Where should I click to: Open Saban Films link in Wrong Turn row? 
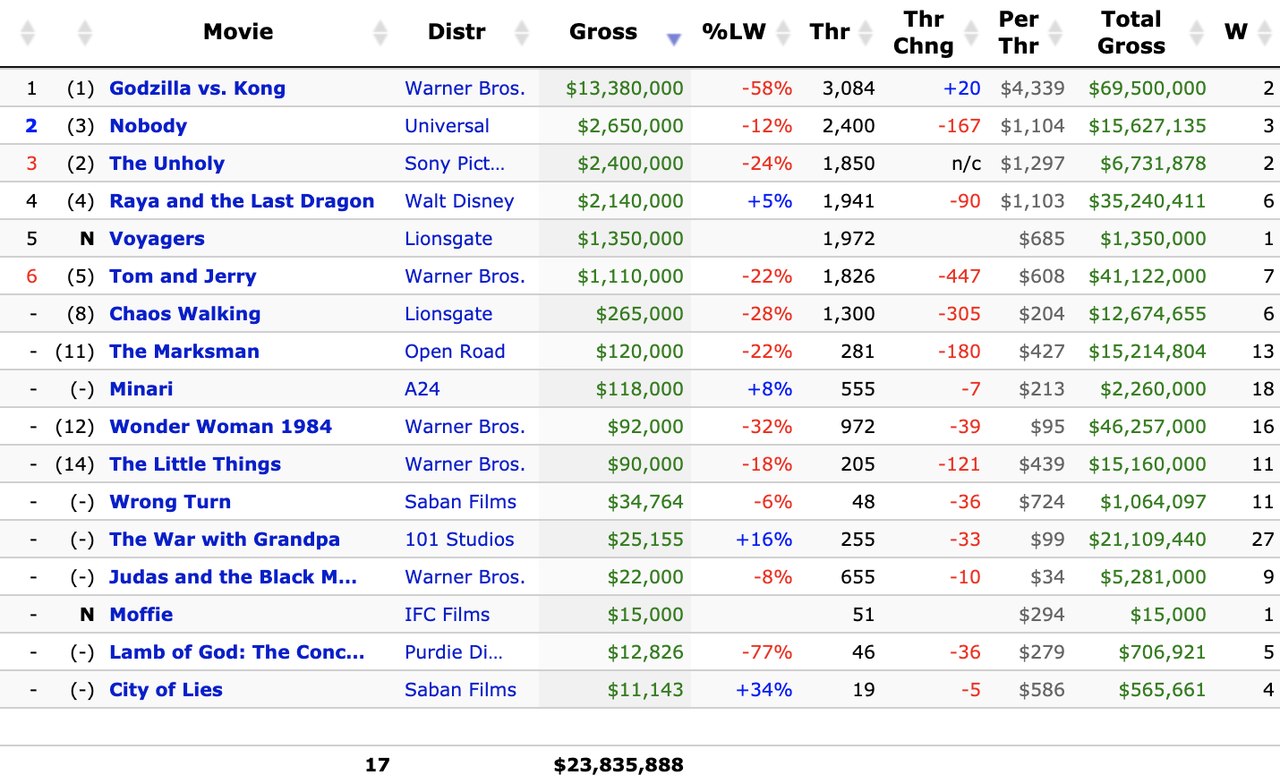pyautogui.click(x=461, y=502)
